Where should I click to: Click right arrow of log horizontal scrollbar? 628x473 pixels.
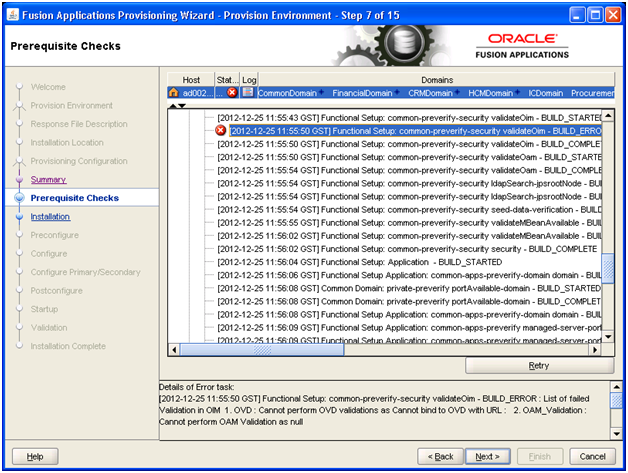click(595, 350)
